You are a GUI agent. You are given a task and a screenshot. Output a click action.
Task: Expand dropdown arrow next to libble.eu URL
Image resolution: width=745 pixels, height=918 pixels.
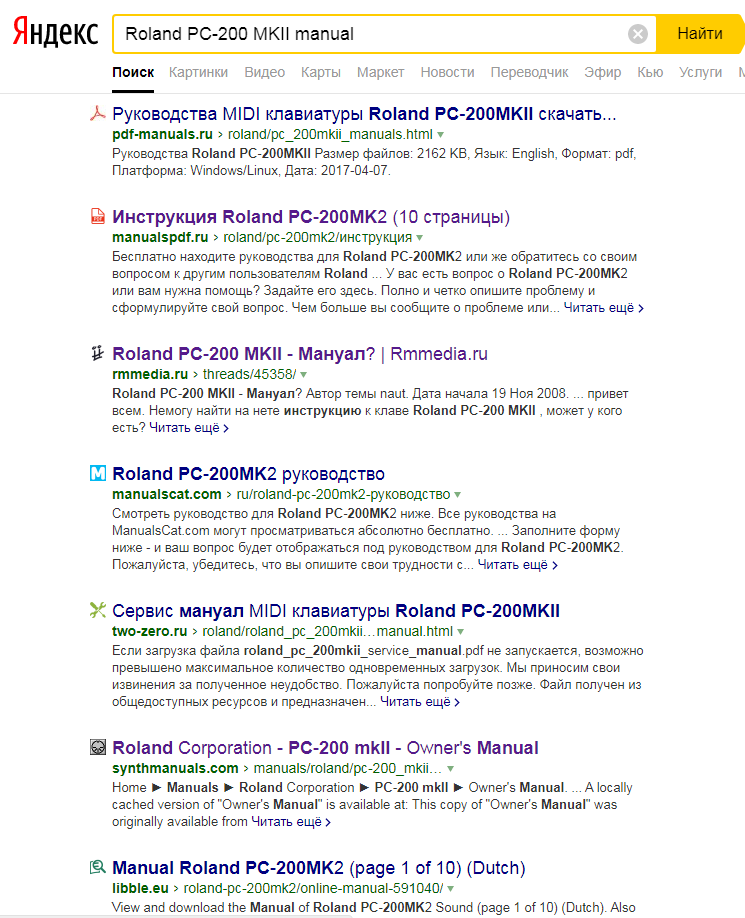point(451,889)
